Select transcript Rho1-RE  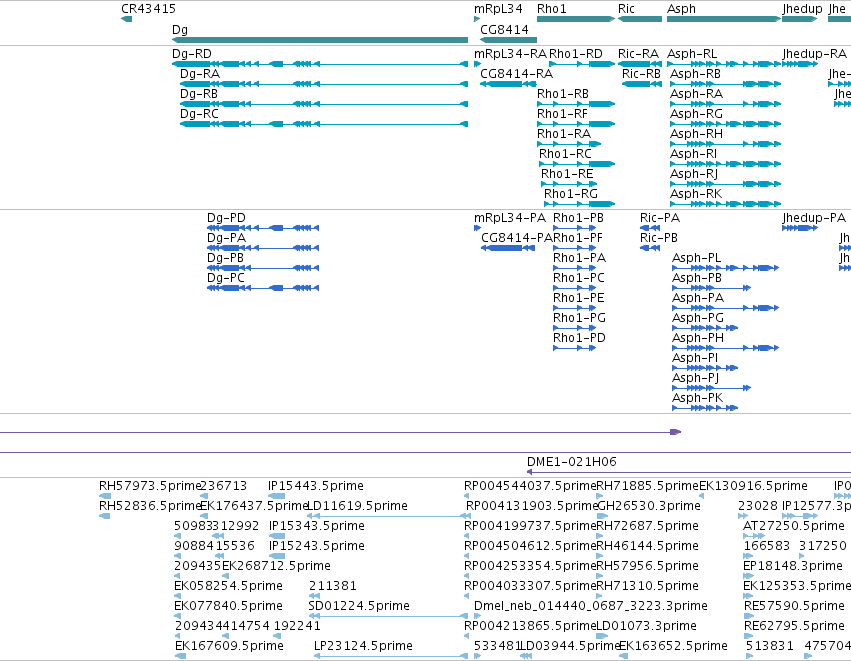click(x=569, y=184)
